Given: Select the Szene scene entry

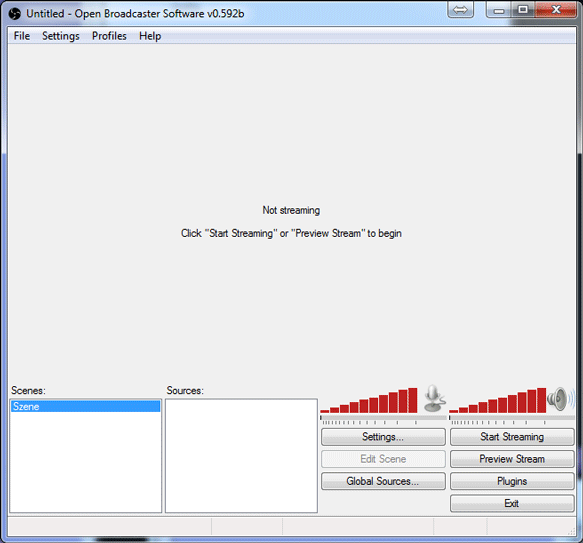Looking at the screenshot, I should (x=86, y=407).
